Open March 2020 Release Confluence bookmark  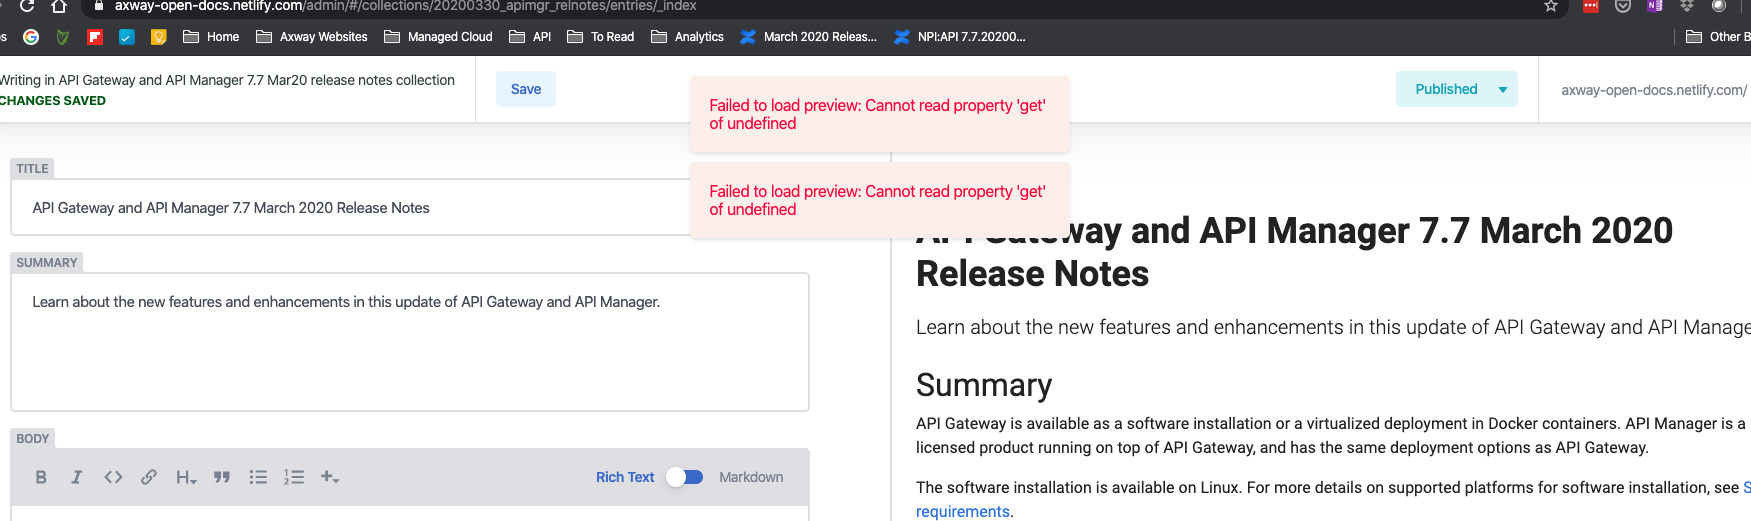click(x=808, y=37)
